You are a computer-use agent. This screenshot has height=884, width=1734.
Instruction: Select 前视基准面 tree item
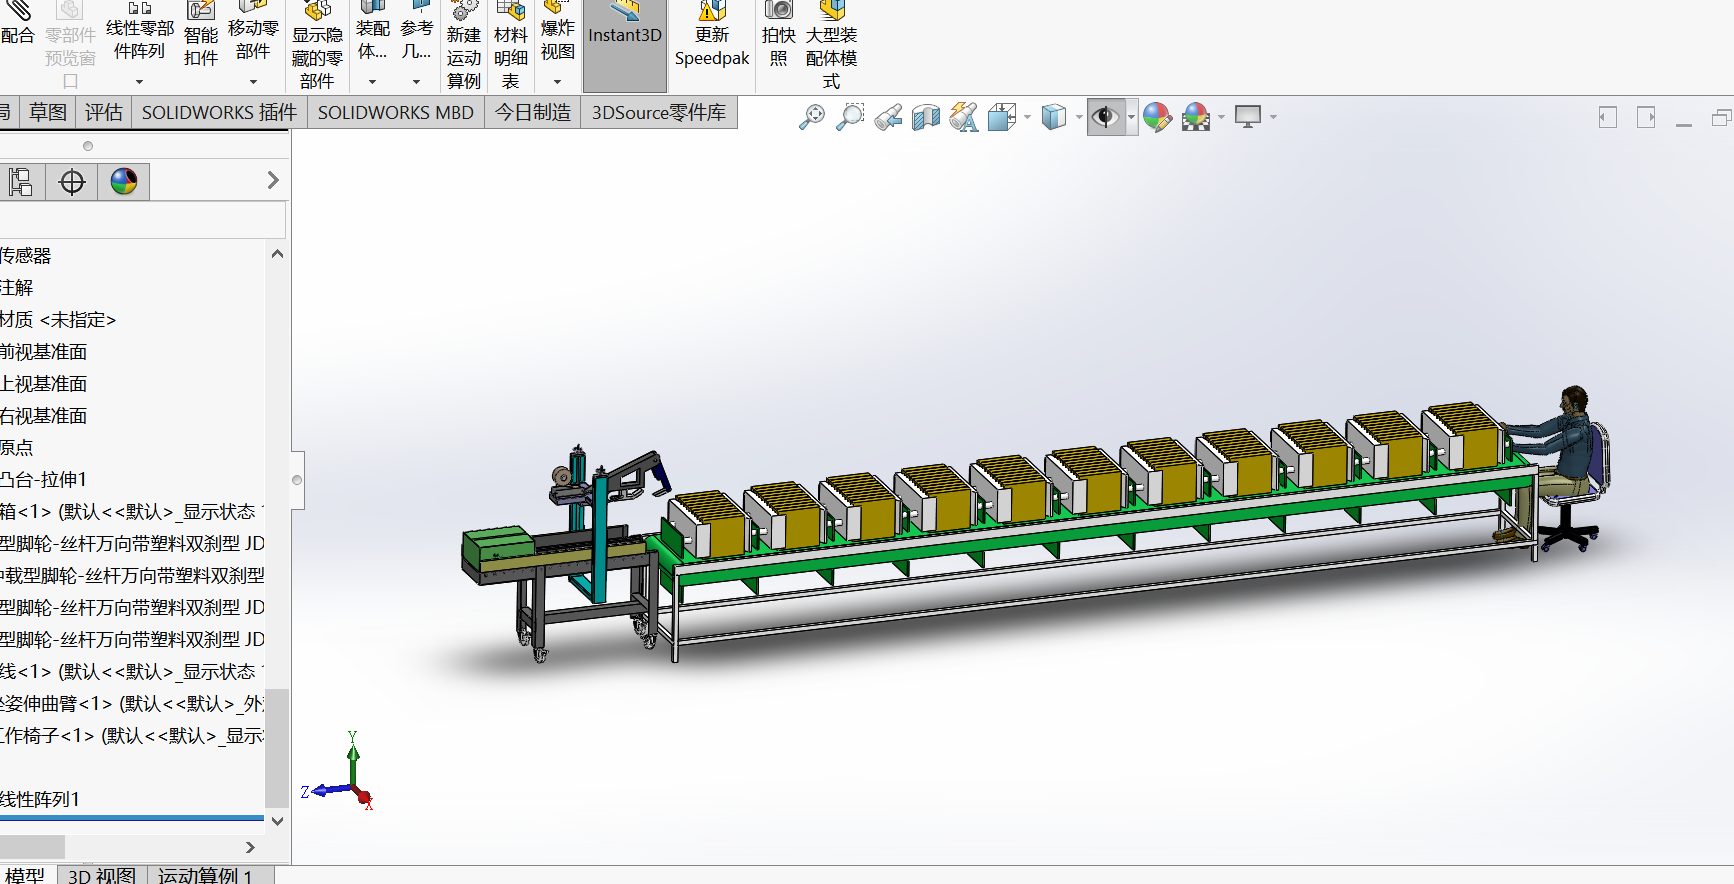point(43,352)
